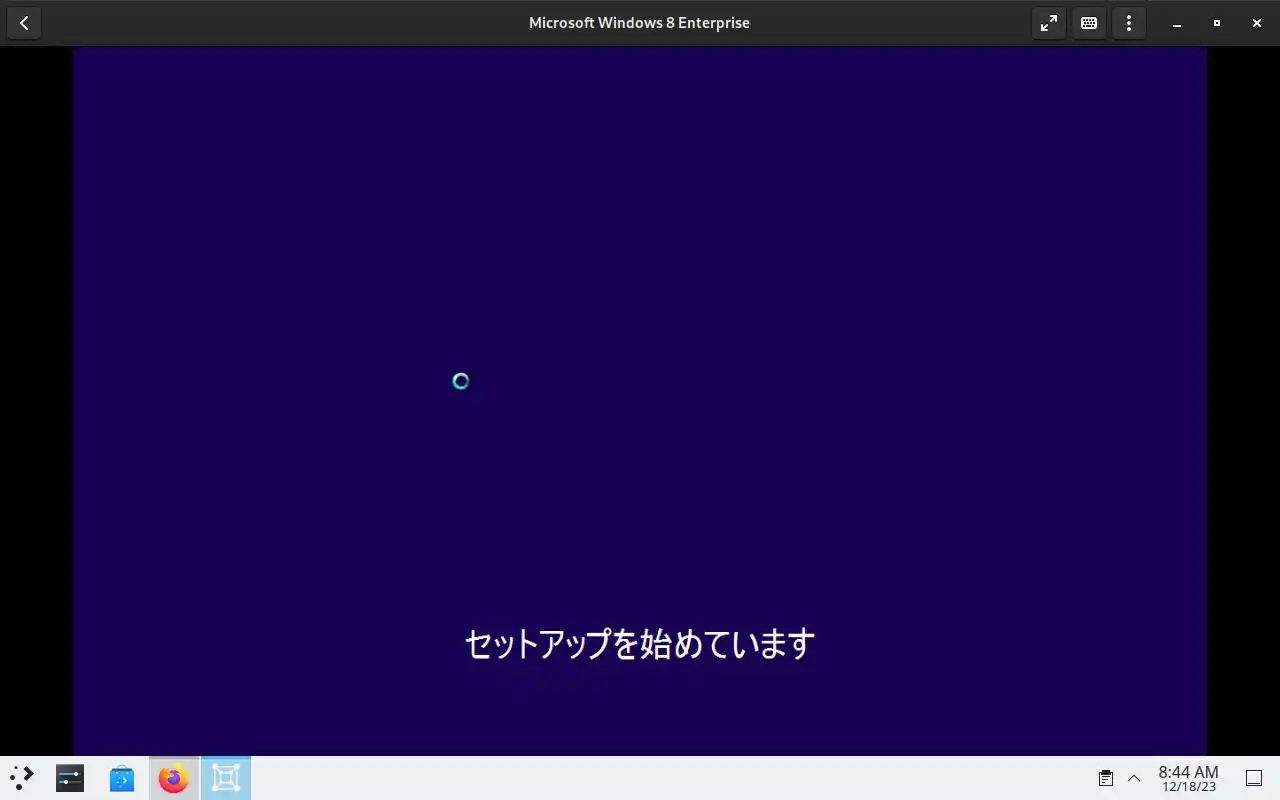Click the Microsoft Windows 8 Enterprise title
This screenshot has height=800, width=1280.
(x=639, y=23)
